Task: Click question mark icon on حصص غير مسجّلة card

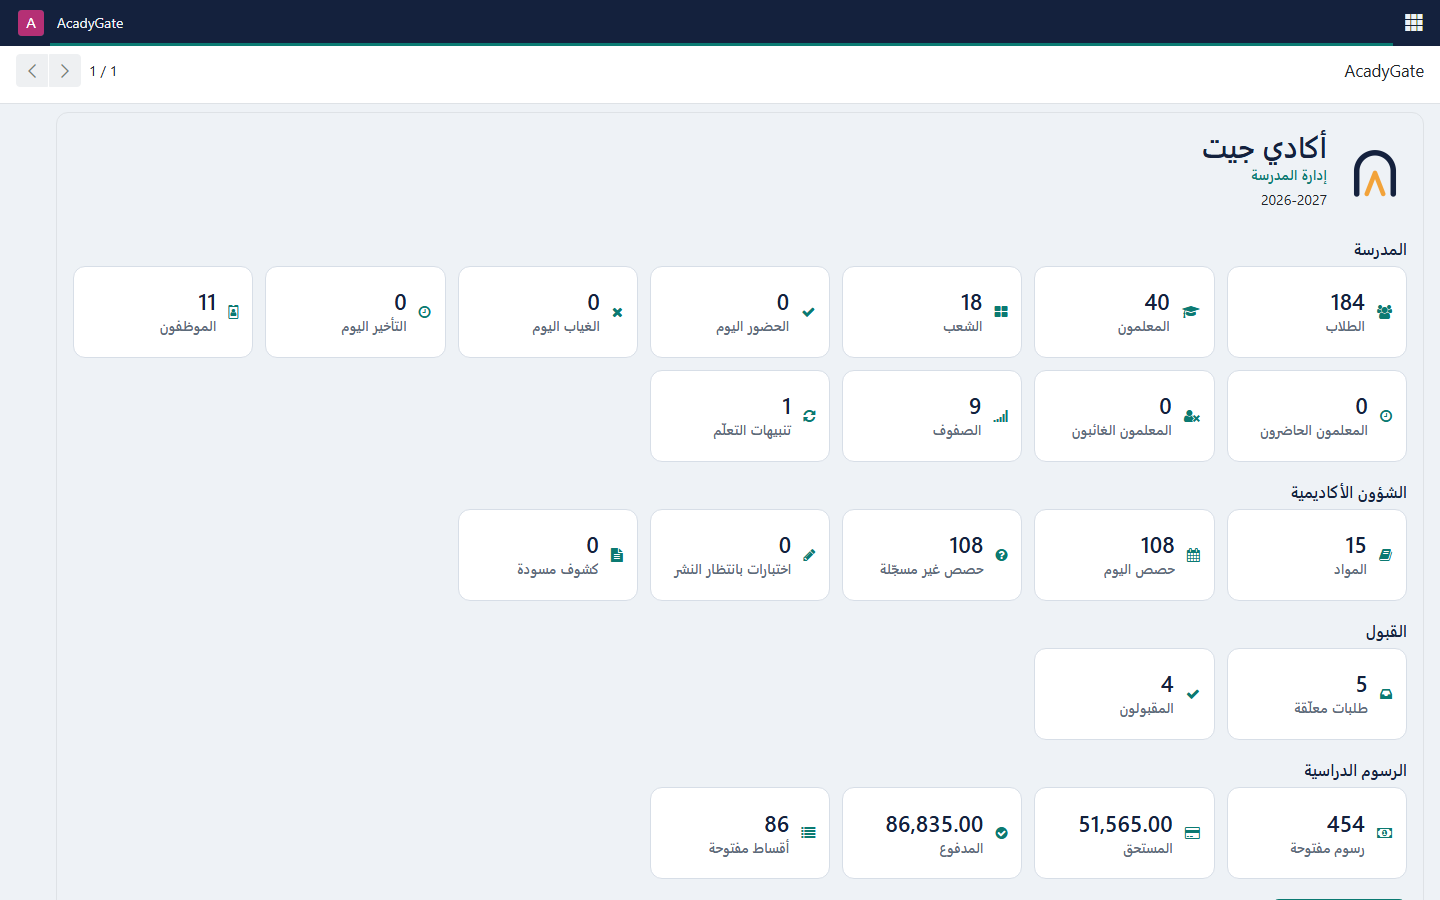Action: [x=1002, y=555]
